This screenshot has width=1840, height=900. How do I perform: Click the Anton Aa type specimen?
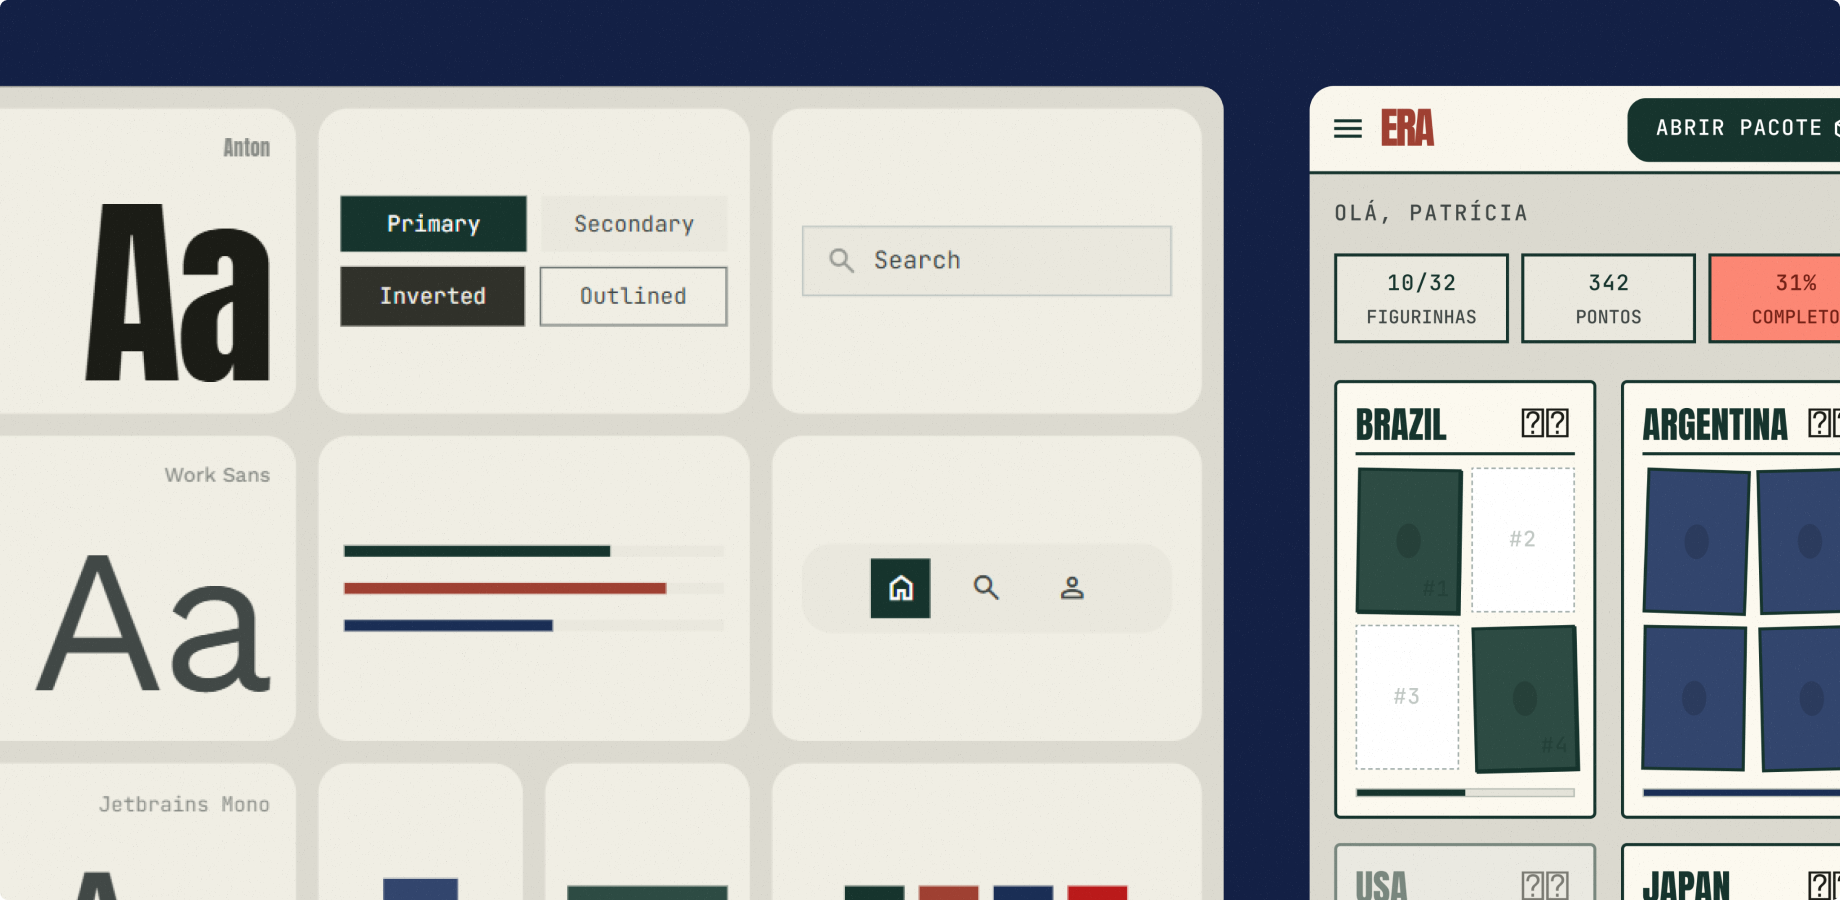tap(178, 293)
